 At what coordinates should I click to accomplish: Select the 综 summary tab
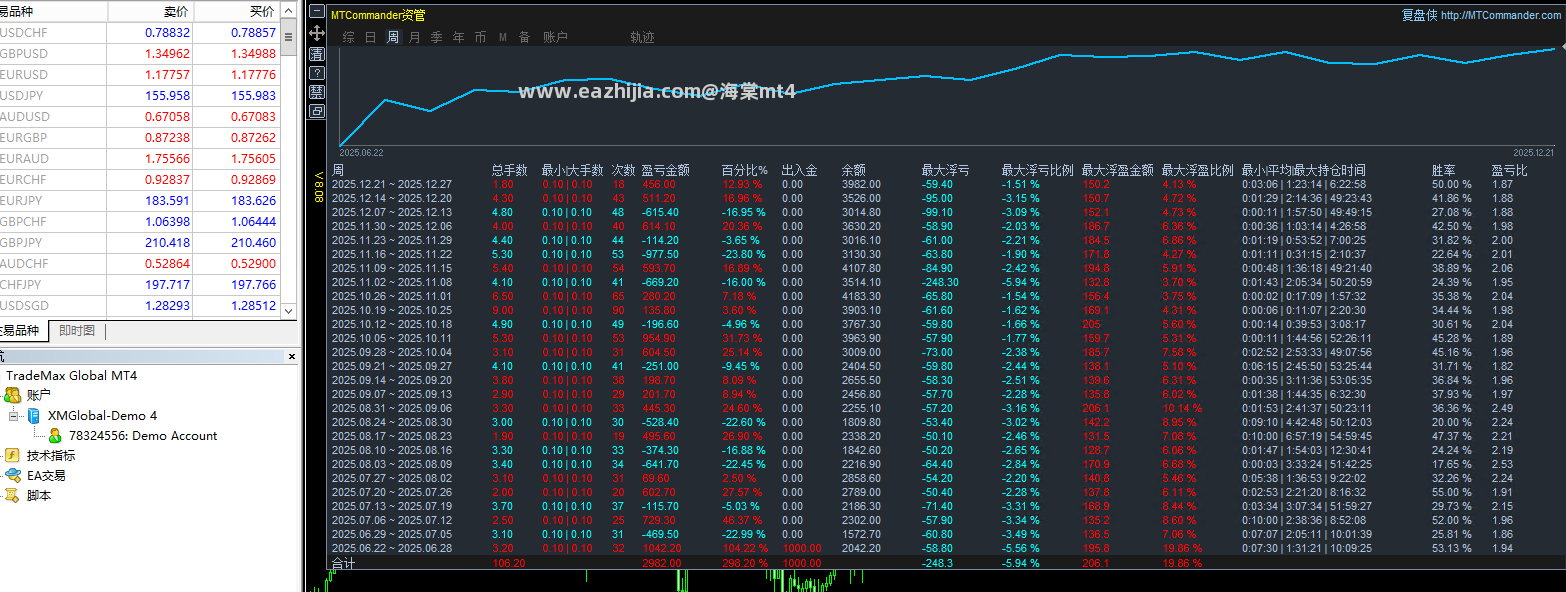[x=348, y=37]
